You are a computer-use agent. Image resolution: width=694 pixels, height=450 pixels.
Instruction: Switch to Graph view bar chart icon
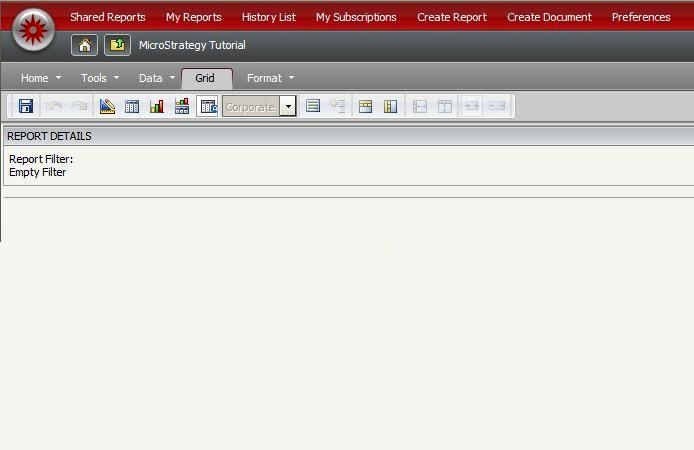[x=157, y=106]
